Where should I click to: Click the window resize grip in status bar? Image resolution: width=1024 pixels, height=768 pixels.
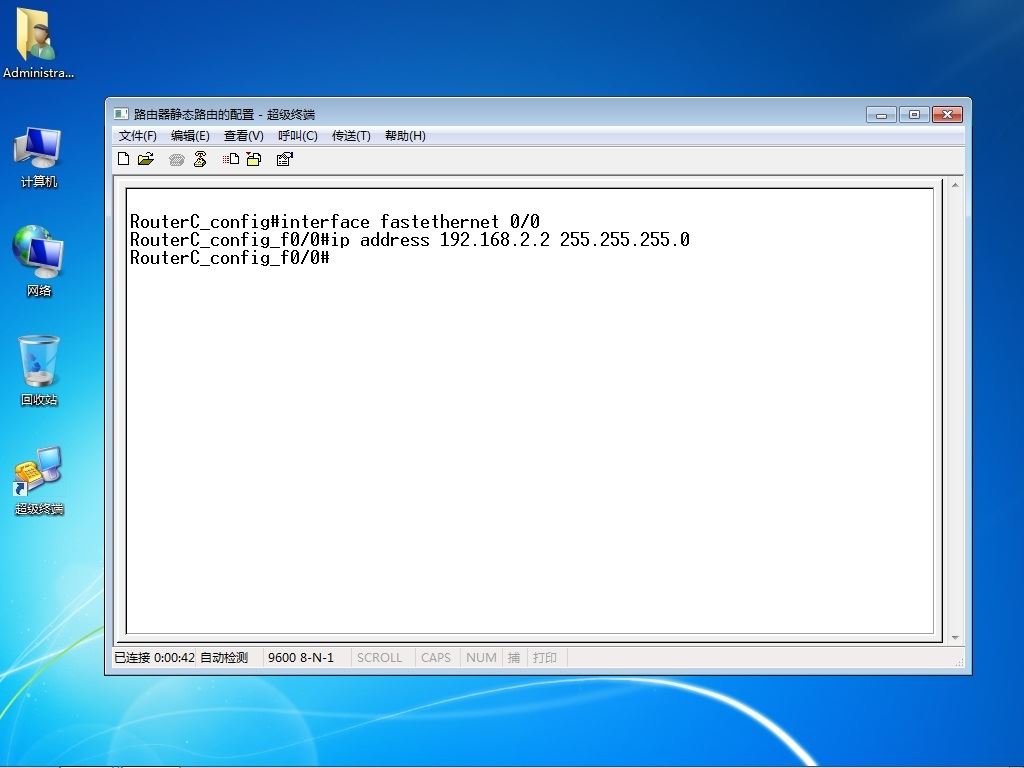click(x=959, y=662)
